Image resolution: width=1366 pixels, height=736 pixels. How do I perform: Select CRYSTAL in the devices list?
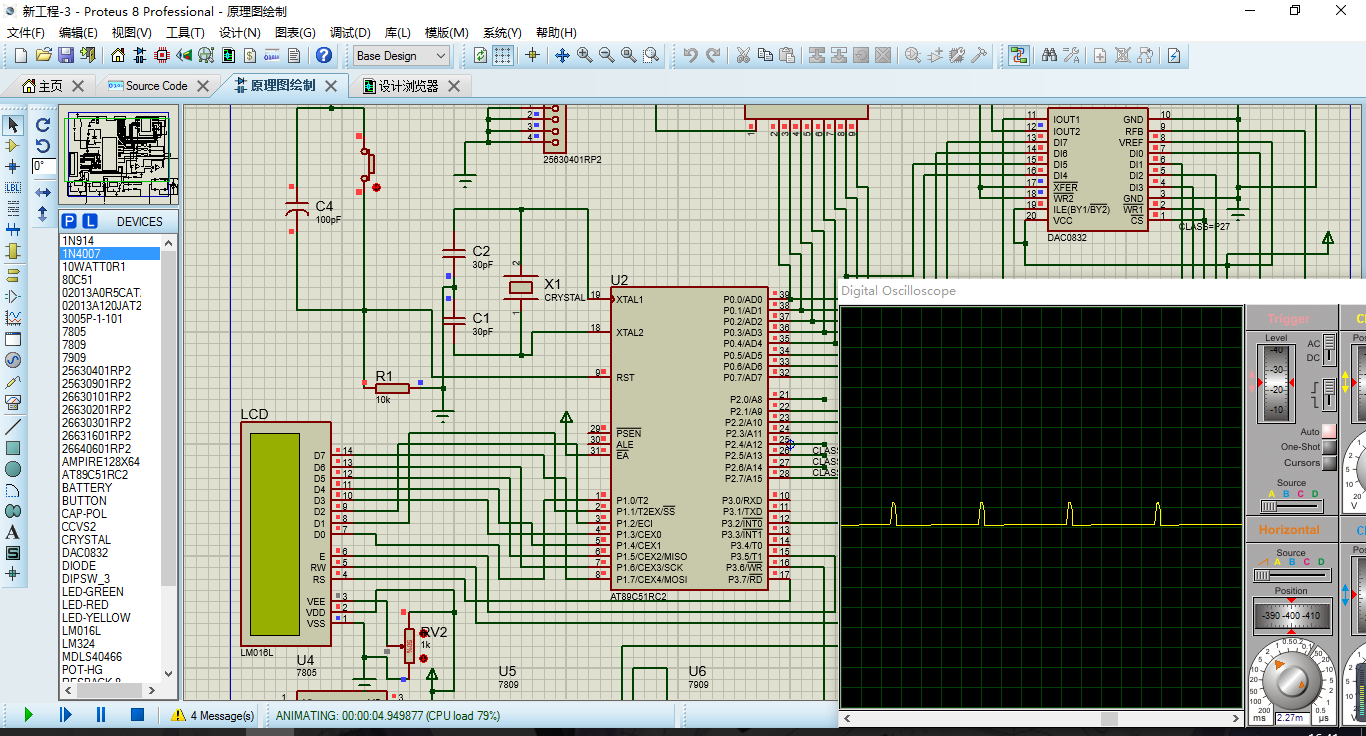pyautogui.click(x=110, y=540)
